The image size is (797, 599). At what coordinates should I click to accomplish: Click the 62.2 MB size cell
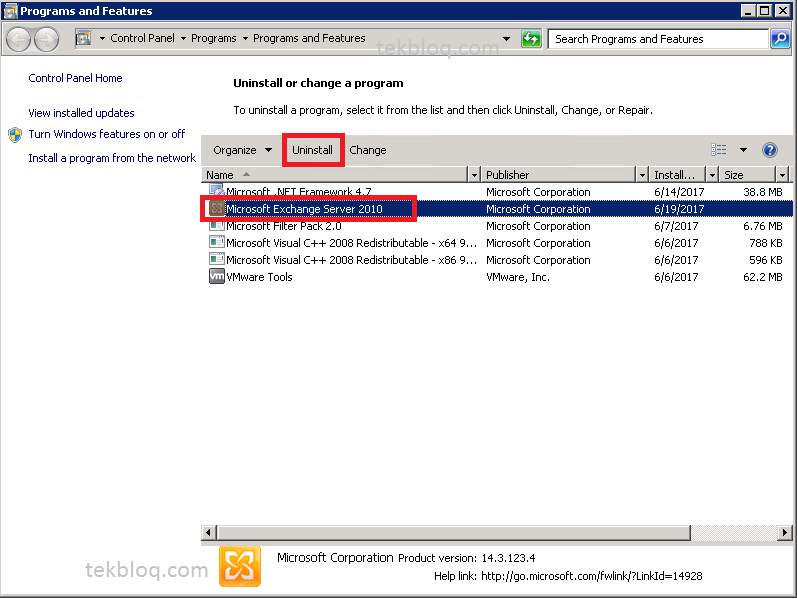coord(762,277)
